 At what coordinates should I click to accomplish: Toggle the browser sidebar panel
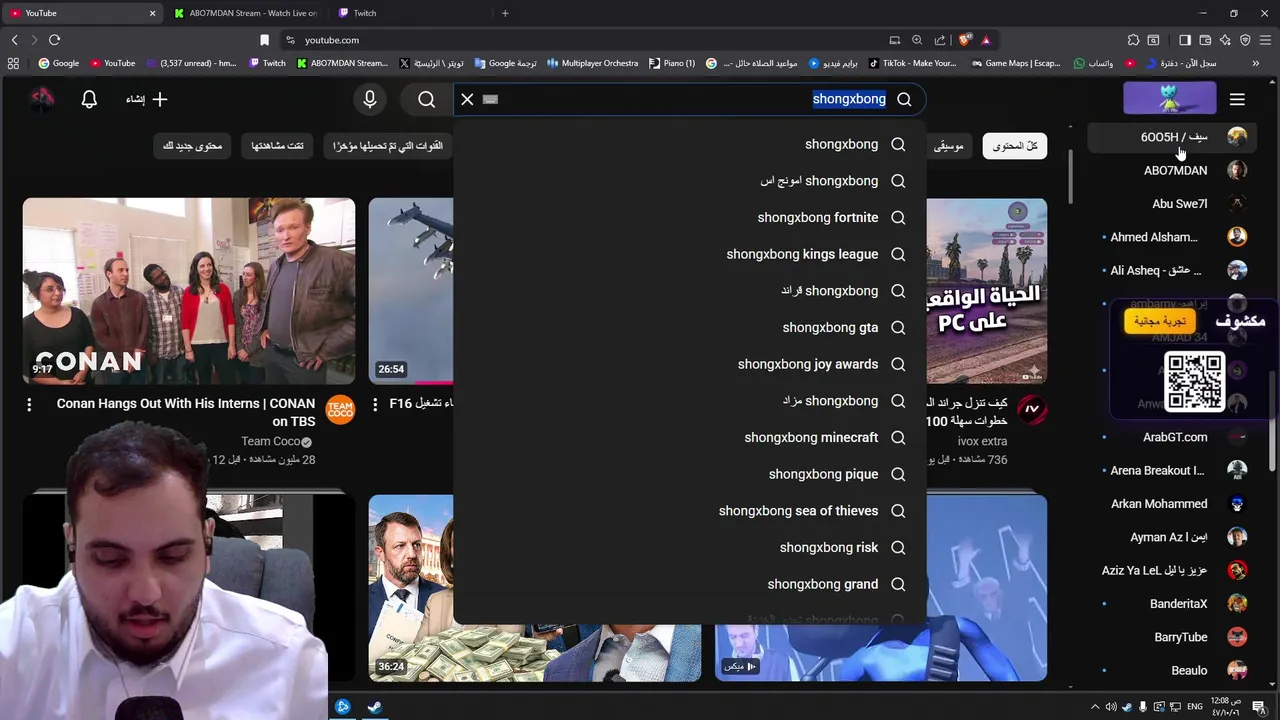1185,40
